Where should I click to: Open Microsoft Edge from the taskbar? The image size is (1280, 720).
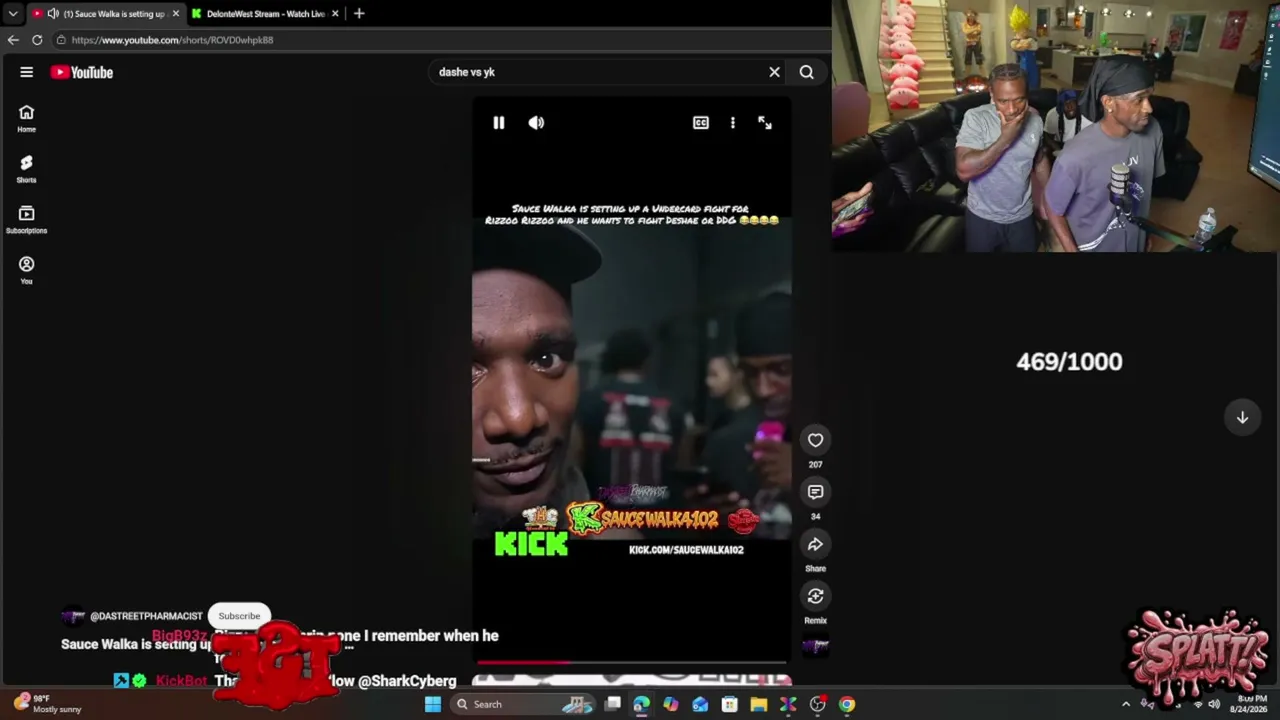[642, 704]
